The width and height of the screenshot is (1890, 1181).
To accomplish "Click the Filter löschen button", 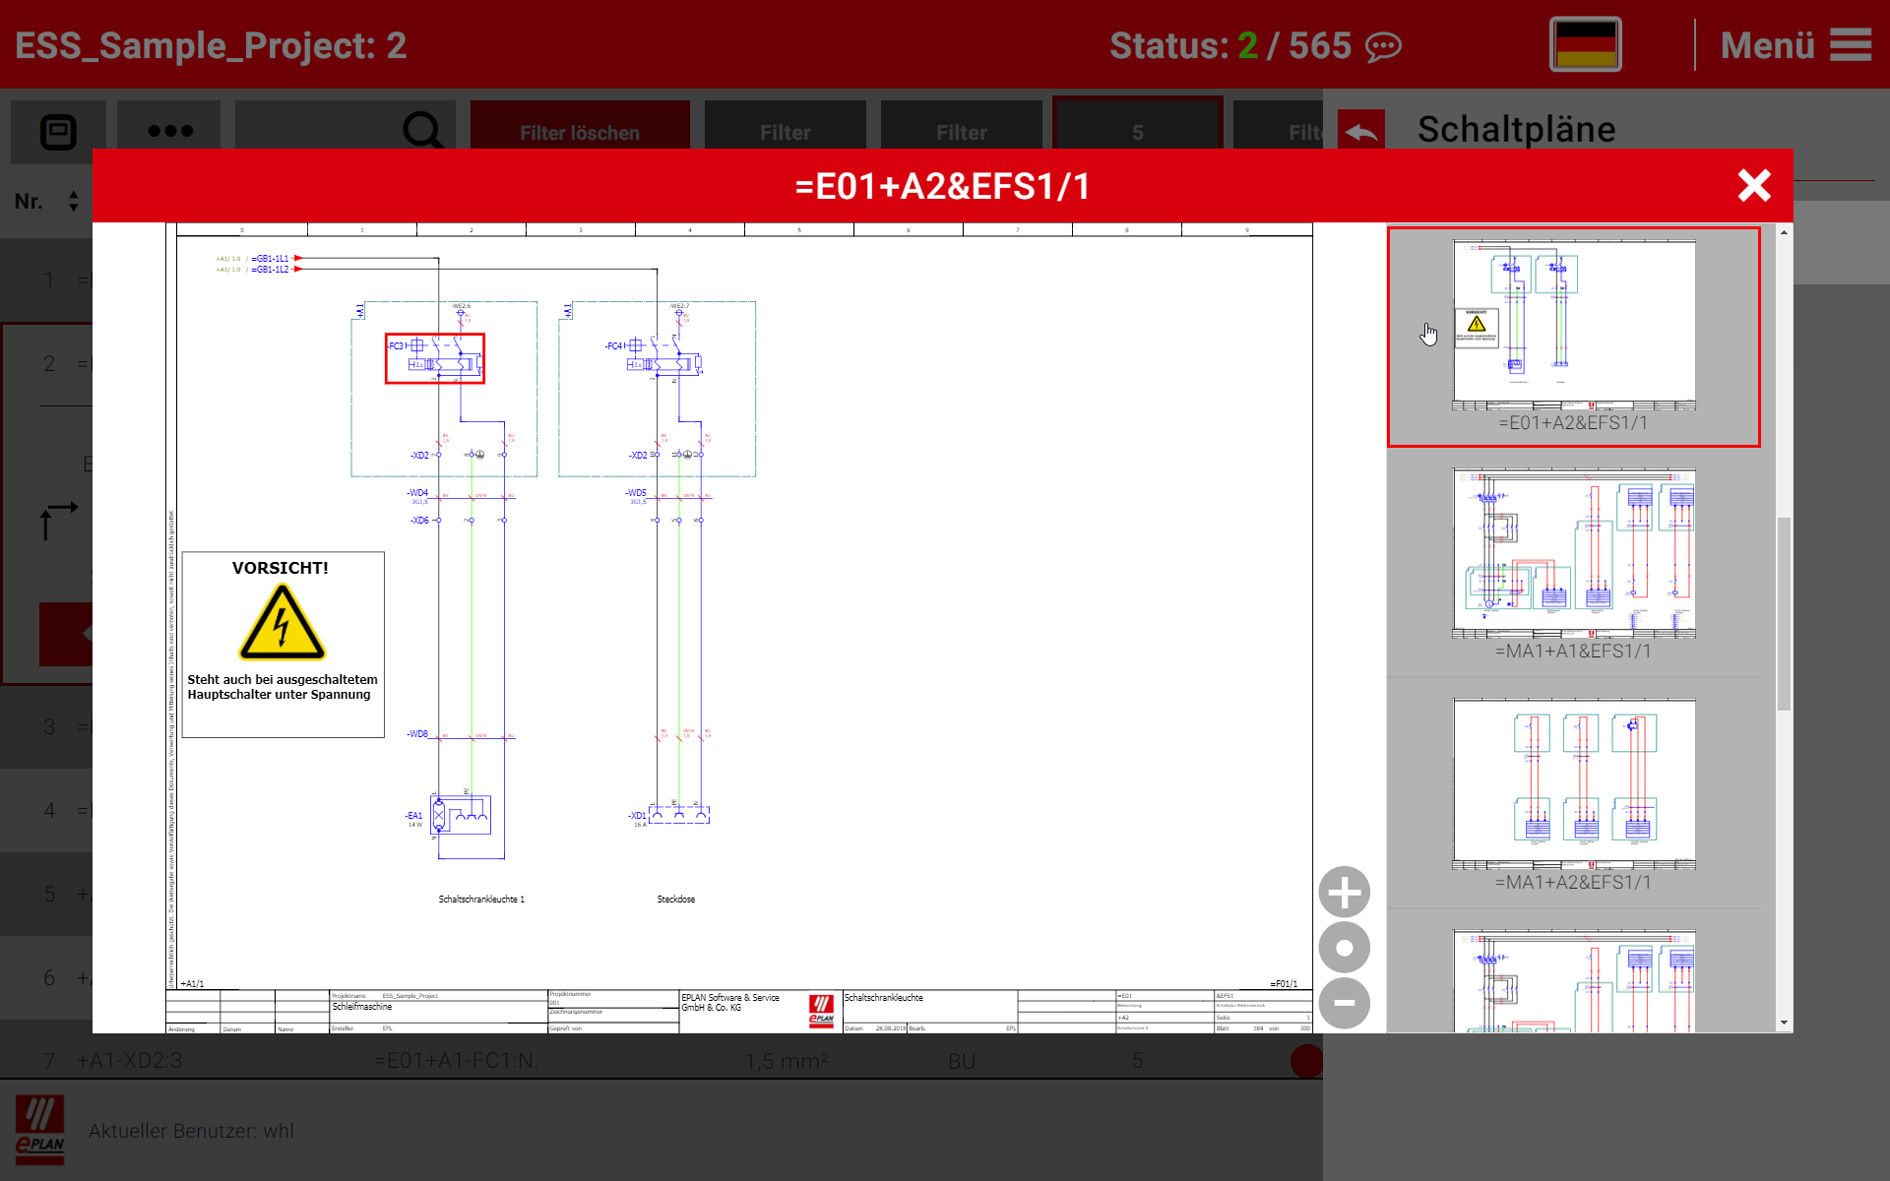I will point(580,131).
